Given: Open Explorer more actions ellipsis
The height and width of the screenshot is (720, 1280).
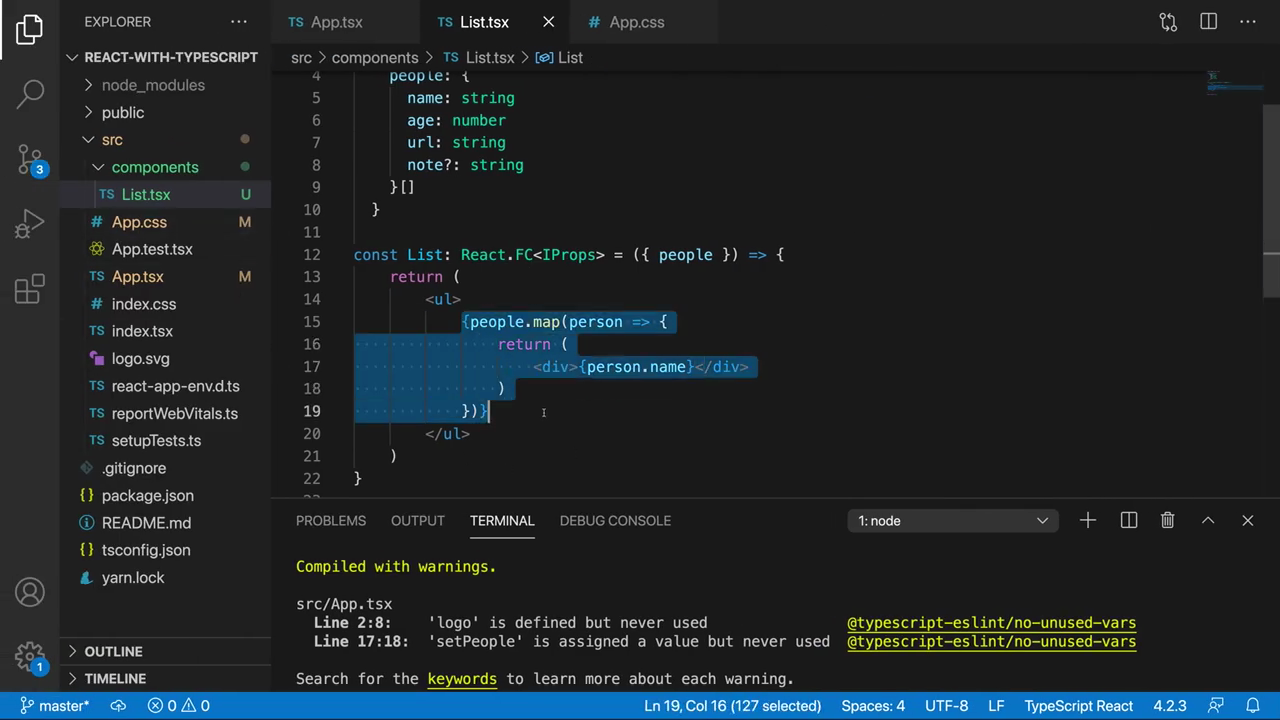Looking at the screenshot, I should [239, 22].
